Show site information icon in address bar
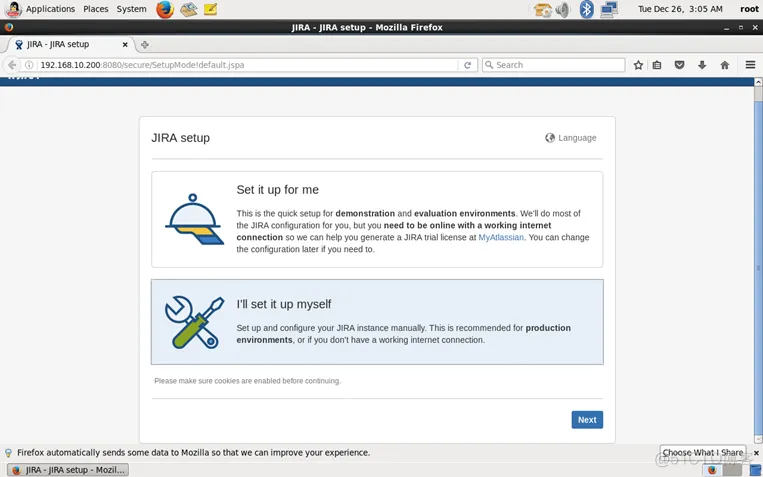763x477 pixels. 29,65
